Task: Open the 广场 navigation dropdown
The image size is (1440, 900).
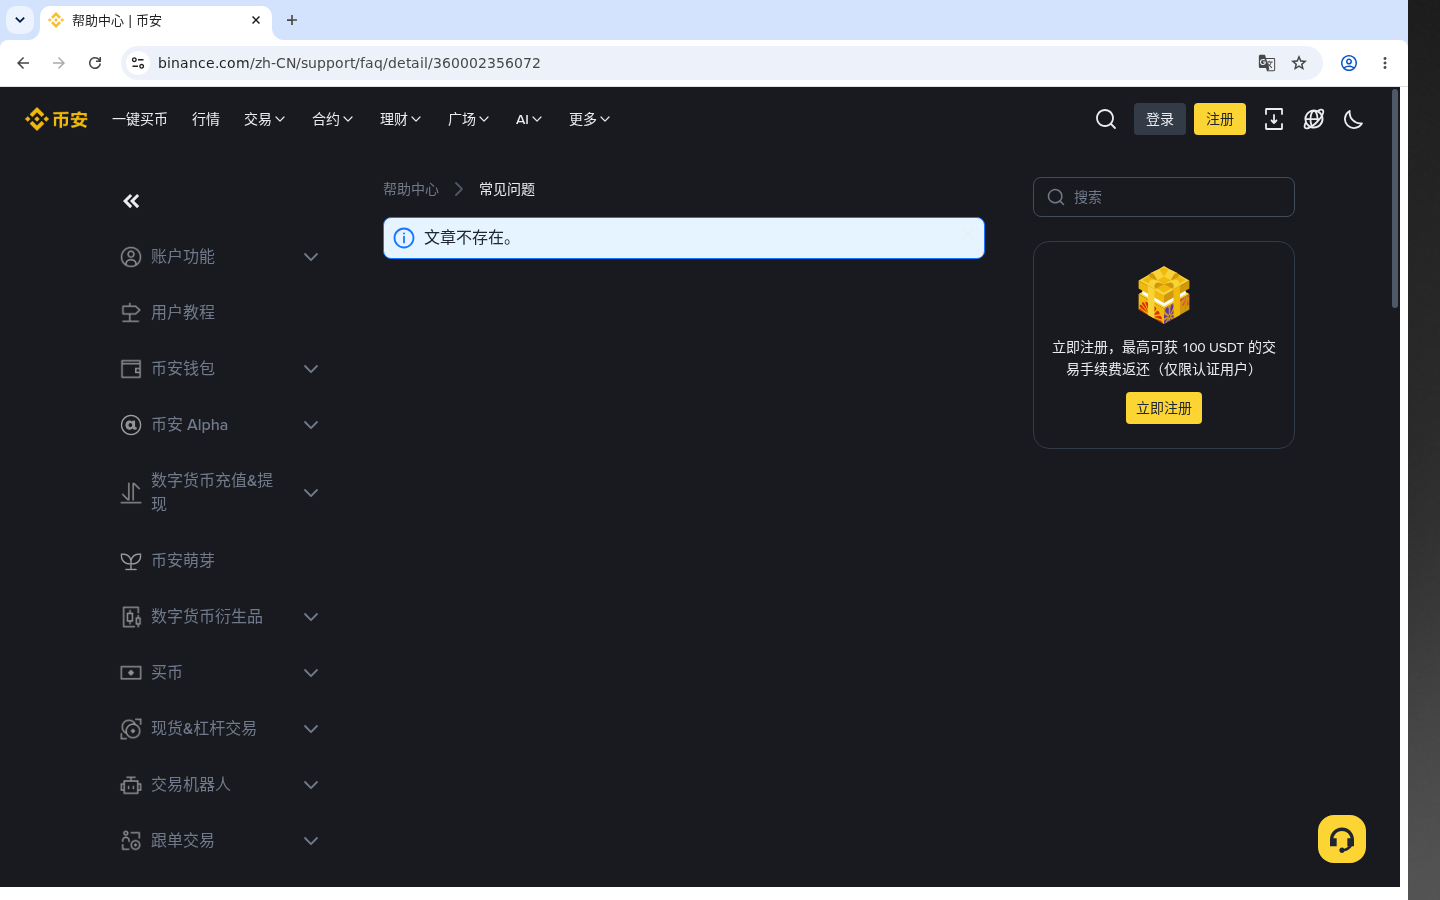Action: tap(469, 119)
